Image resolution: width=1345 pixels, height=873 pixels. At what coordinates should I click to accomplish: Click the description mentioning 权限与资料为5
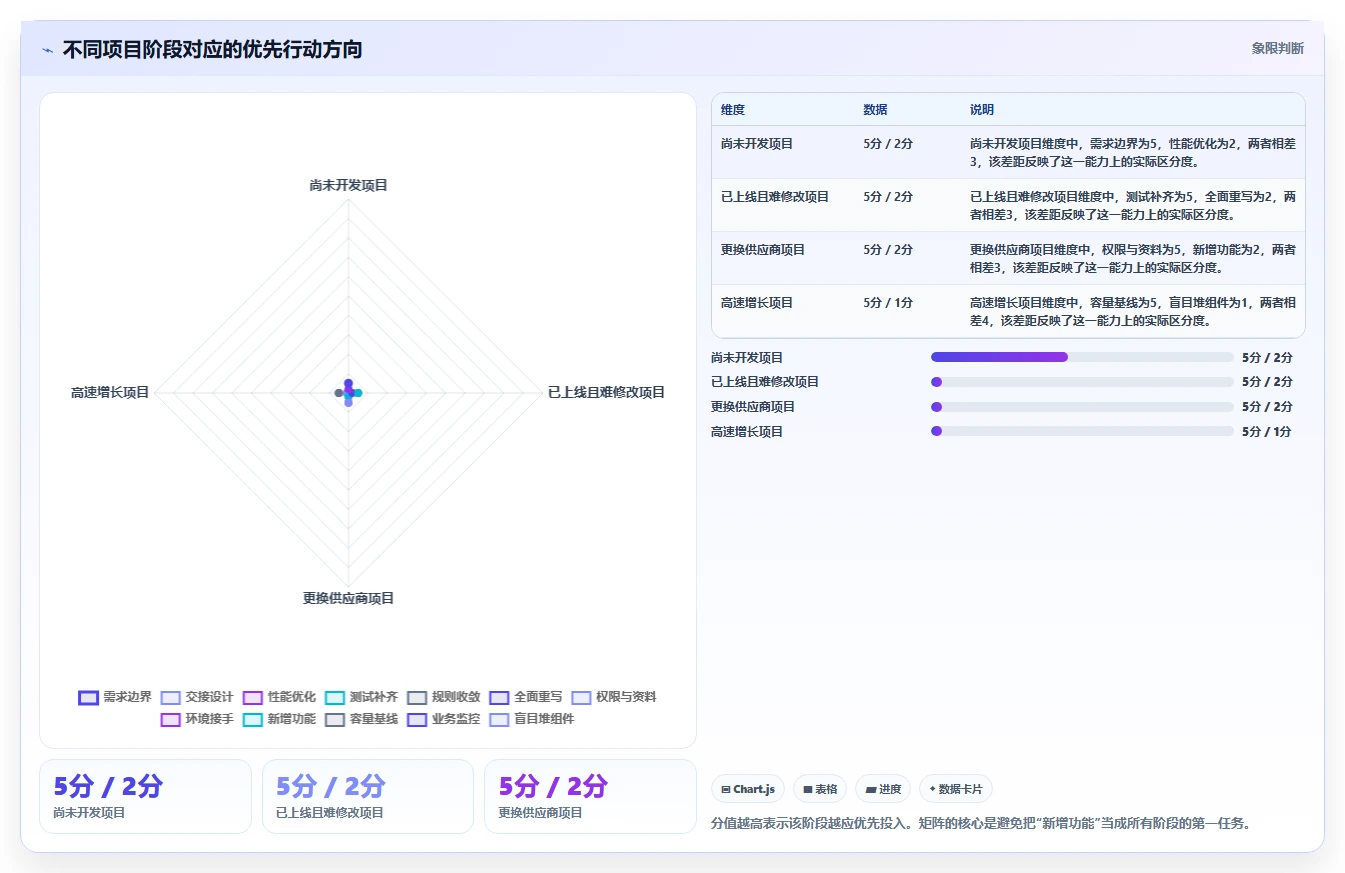click(x=1133, y=259)
